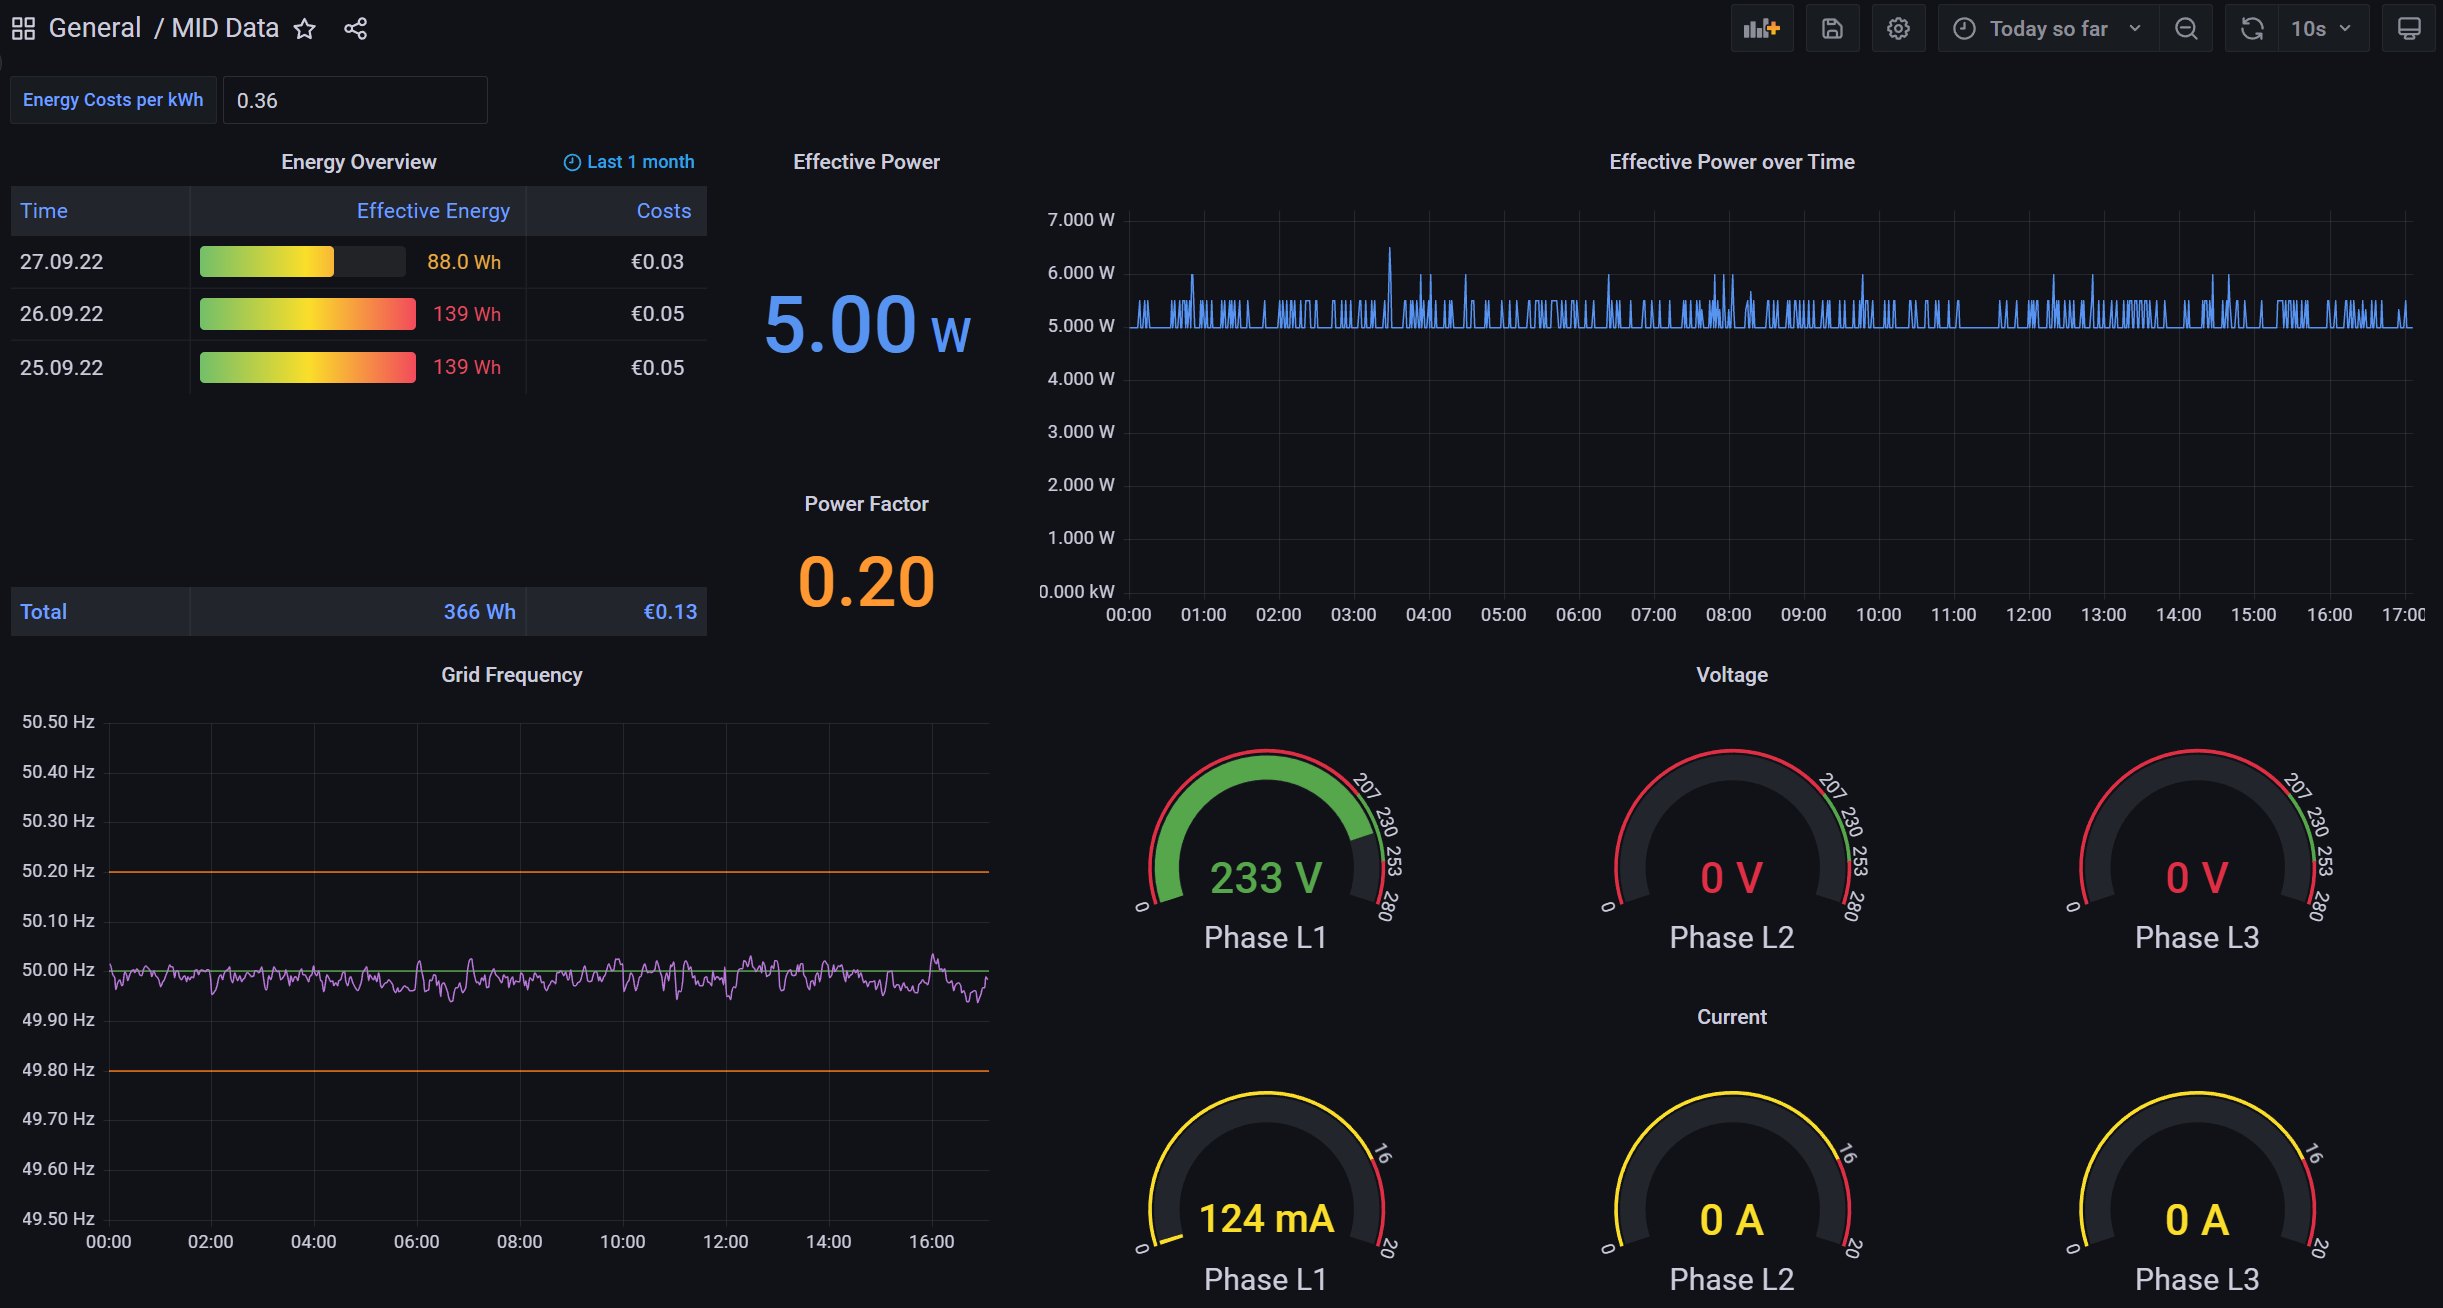Sort table by Costs column
Image resolution: width=2443 pixels, height=1308 pixels.
(x=663, y=211)
